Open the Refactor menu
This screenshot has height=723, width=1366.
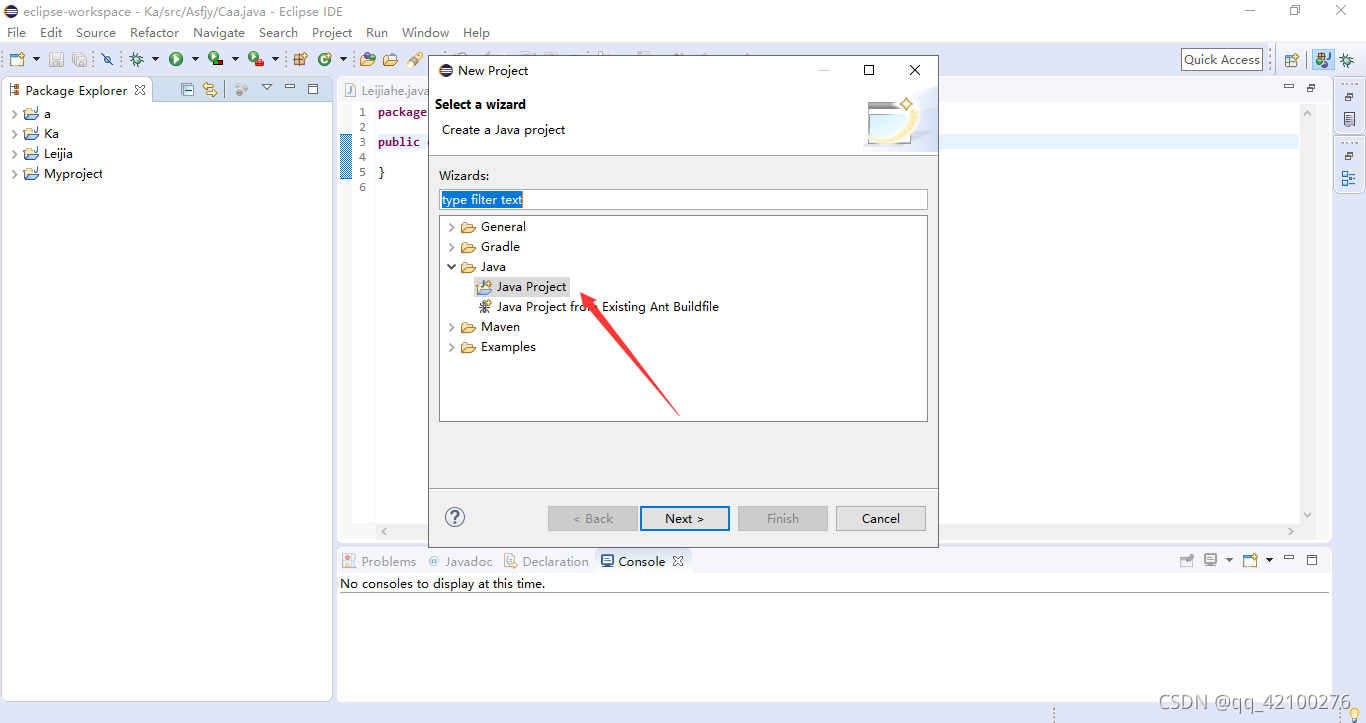(x=154, y=32)
